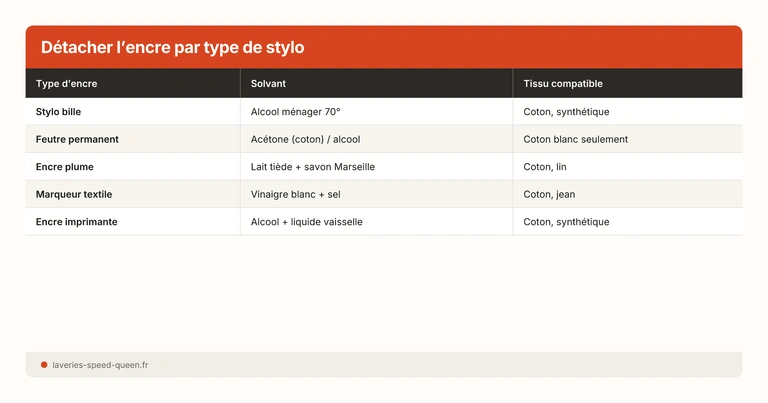Select the "Vinaigre blanc + sel" cell
This screenshot has width=768, height=403.
click(x=297, y=194)
